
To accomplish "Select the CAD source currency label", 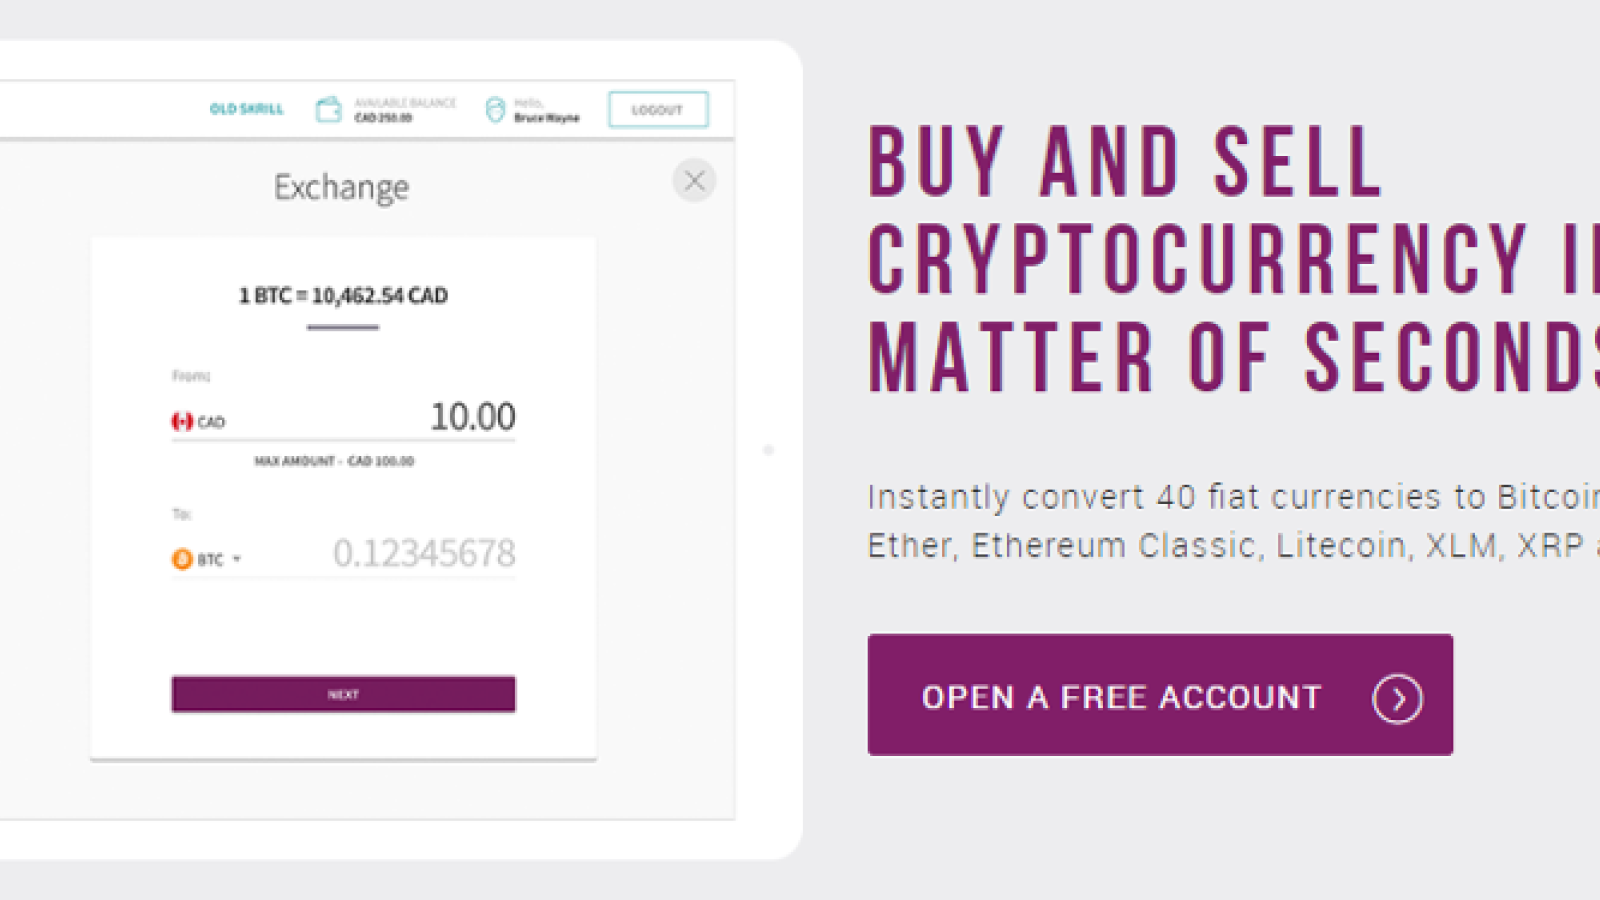I will [x=211, y=422].
